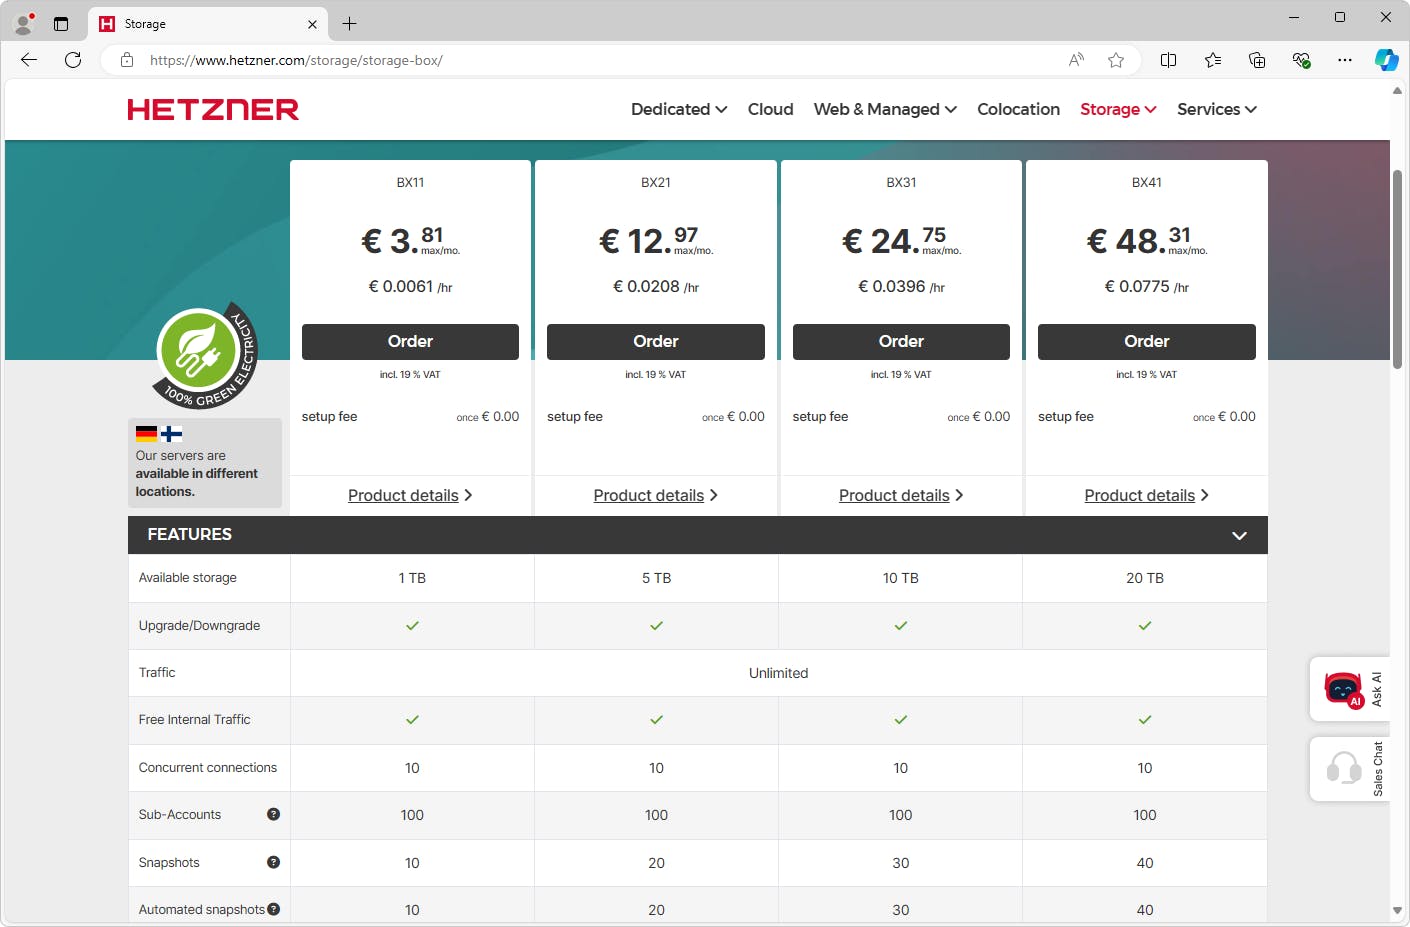Add this page to favorites
1410x927 pixels.
coord(1116,60)
